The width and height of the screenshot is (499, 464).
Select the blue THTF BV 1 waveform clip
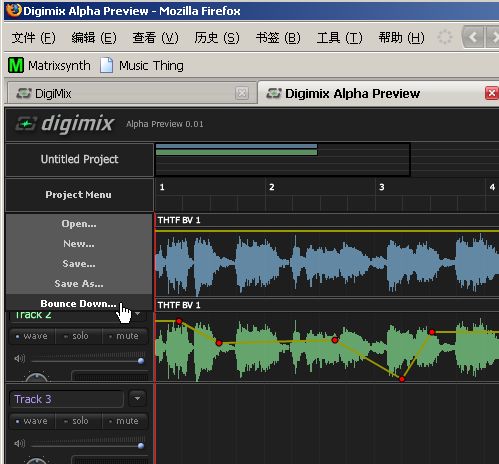click(x=327, y=263)
